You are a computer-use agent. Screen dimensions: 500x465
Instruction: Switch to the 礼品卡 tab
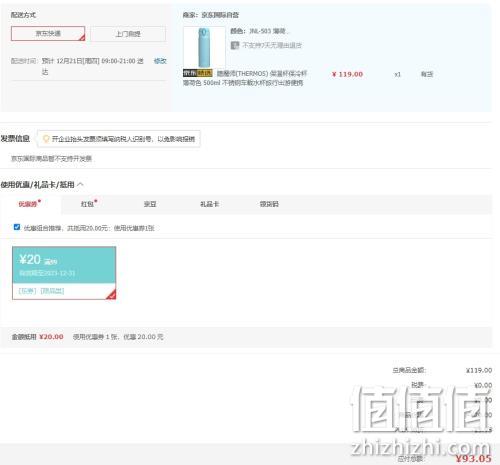pyautogui.click(x=209, y=204)
